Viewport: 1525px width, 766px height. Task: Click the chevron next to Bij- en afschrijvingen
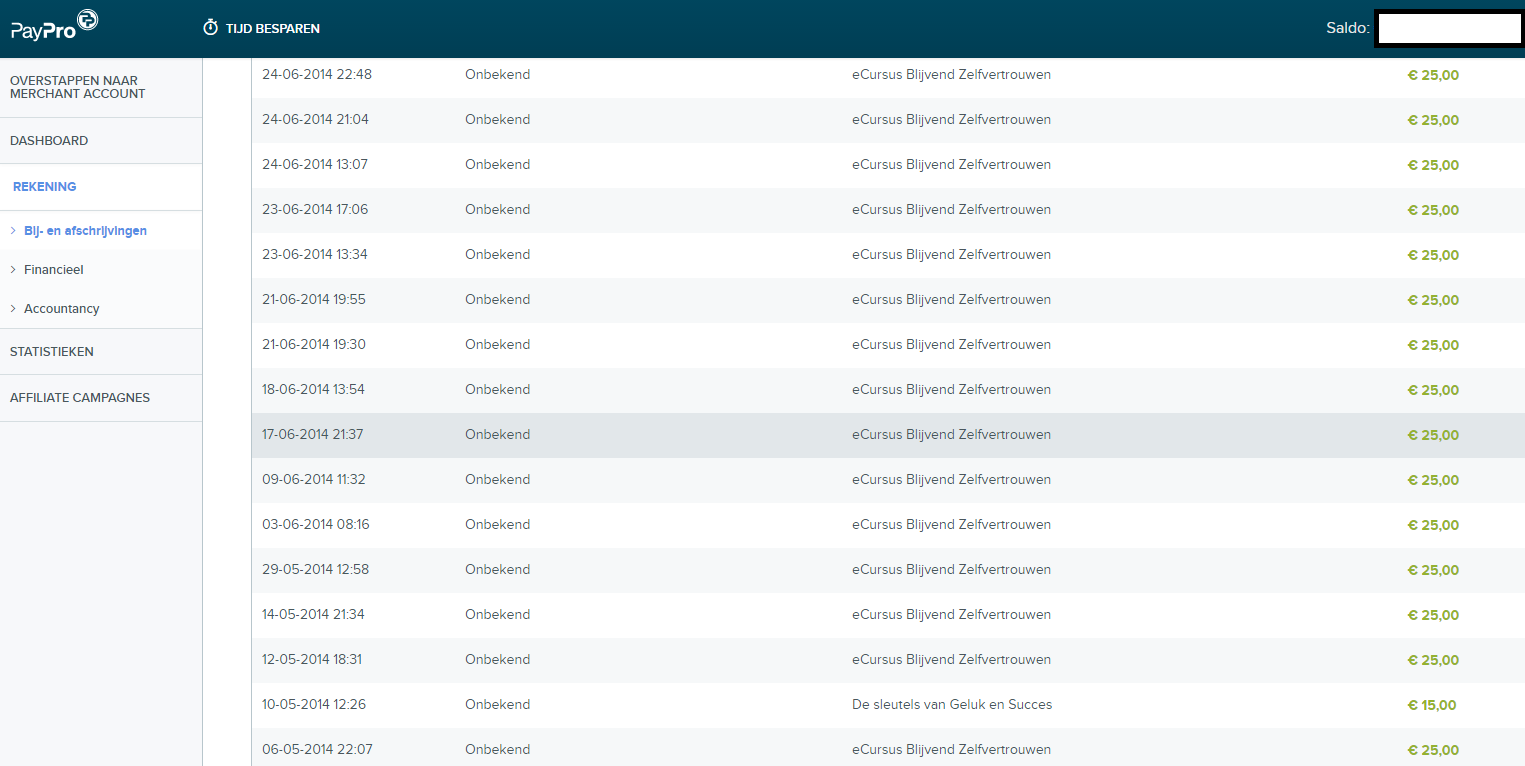13,231
